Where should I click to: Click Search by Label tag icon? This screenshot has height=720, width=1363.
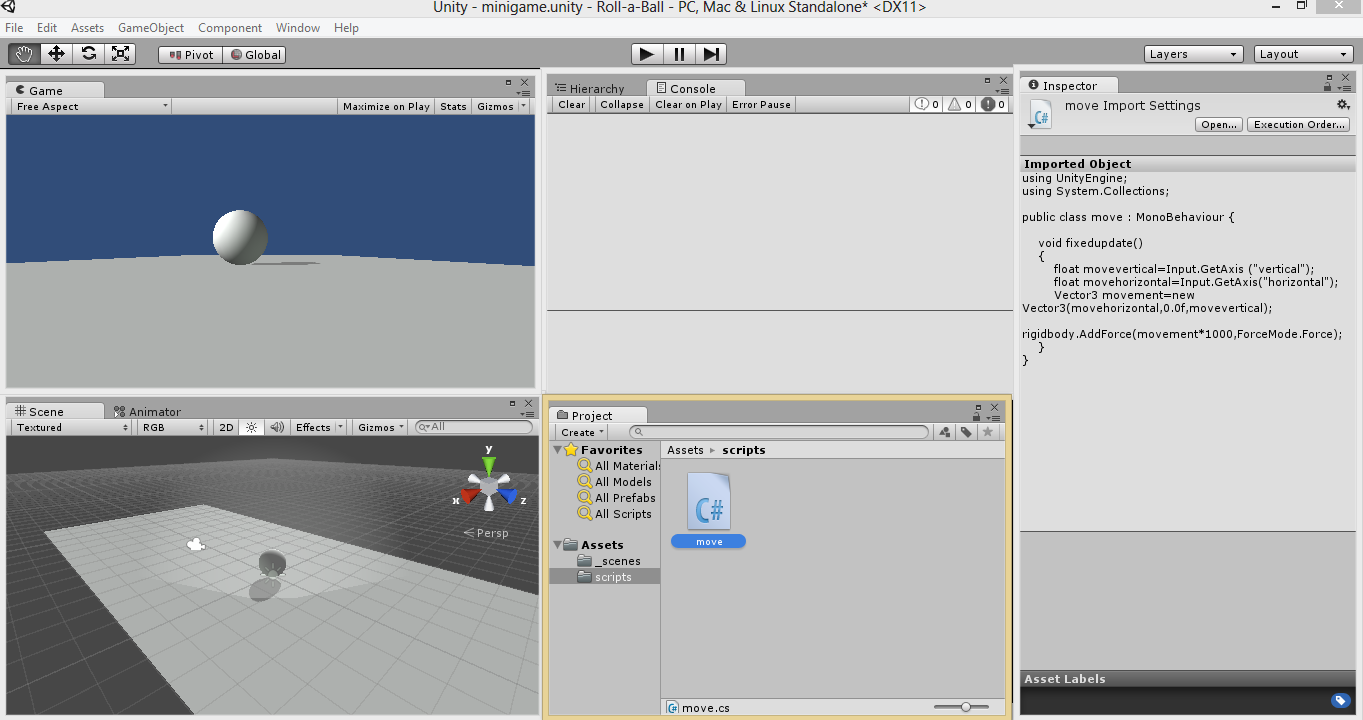966,432
